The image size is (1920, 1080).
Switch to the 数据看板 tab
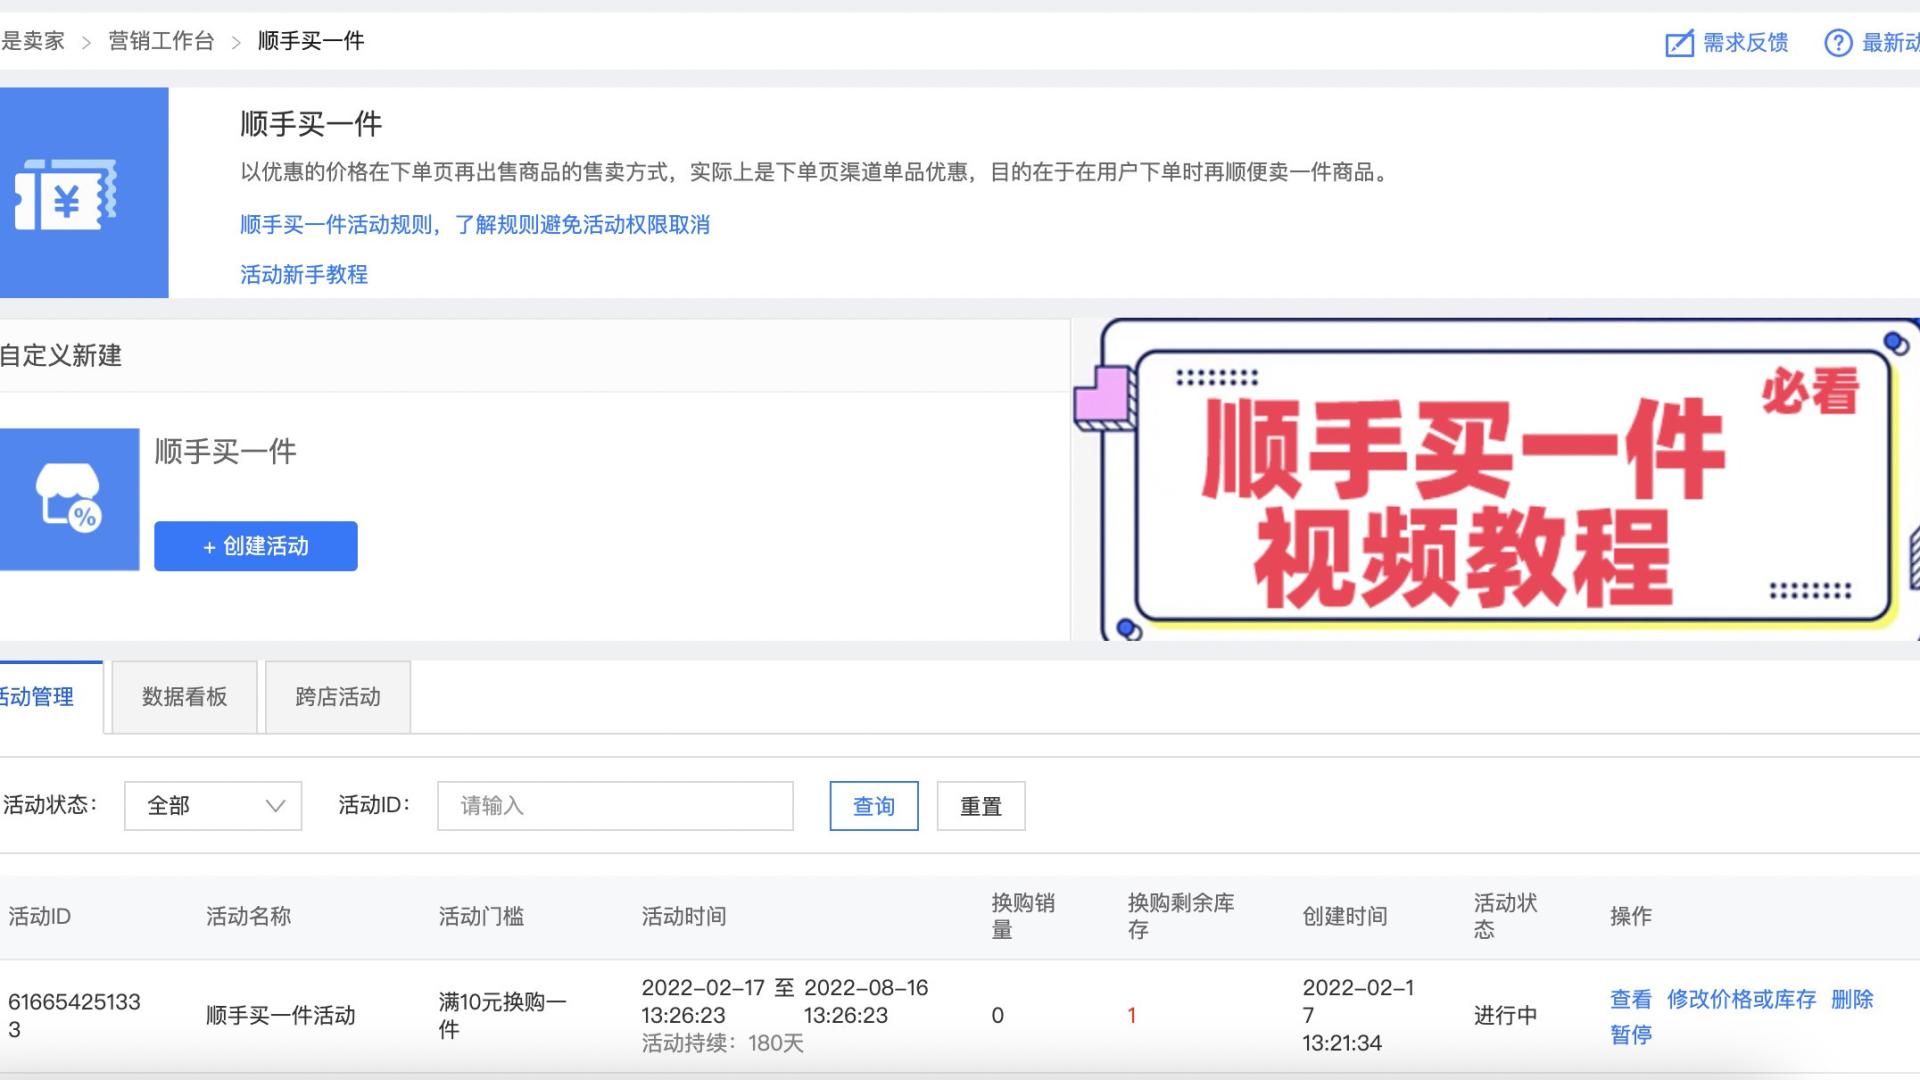pyautogui.click(x=183, y=697)
